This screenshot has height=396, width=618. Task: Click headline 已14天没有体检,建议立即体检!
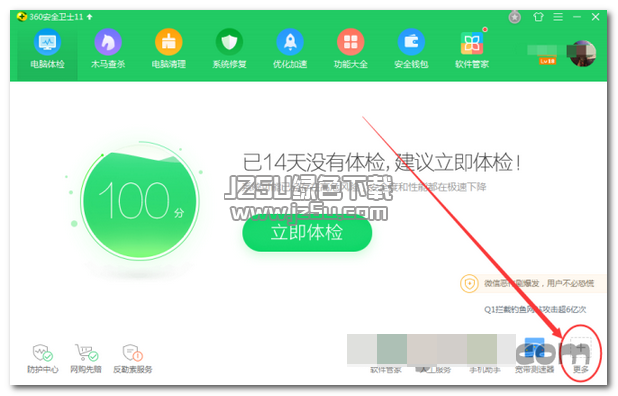click(x=382, y=162)
